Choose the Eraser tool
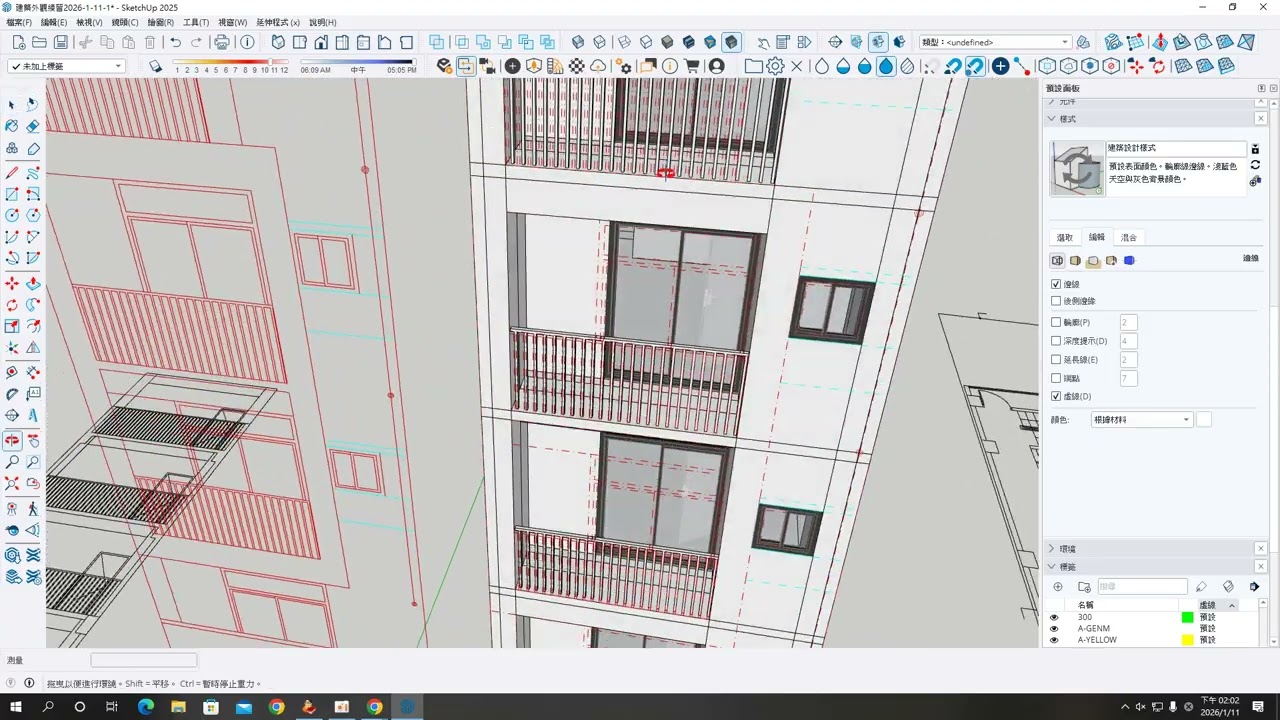Viewport: 1280px width, 720px height. pyautogui.click(x=33, y=126)
